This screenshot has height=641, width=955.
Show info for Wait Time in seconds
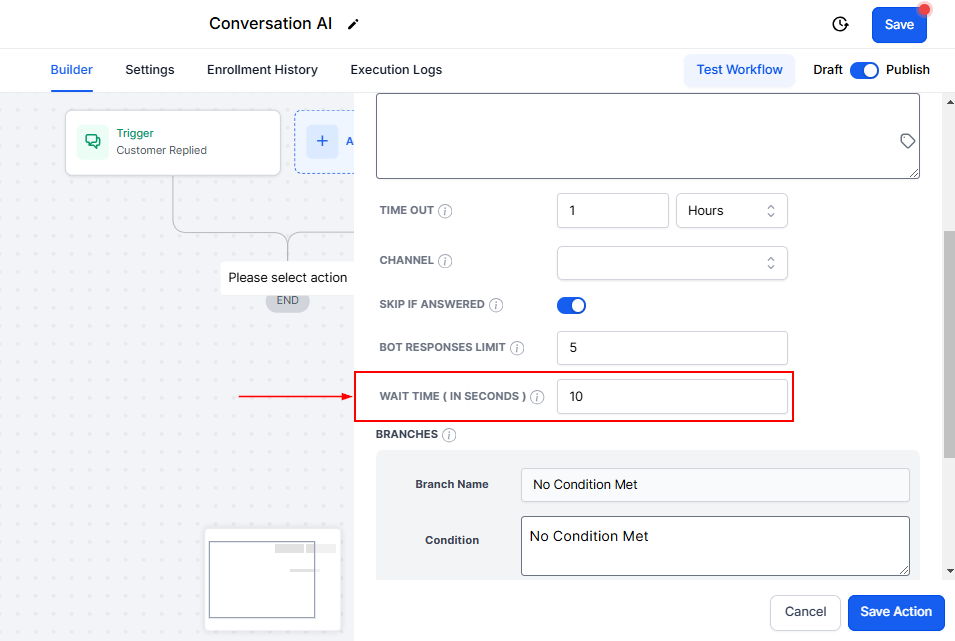tap(537, 397)
